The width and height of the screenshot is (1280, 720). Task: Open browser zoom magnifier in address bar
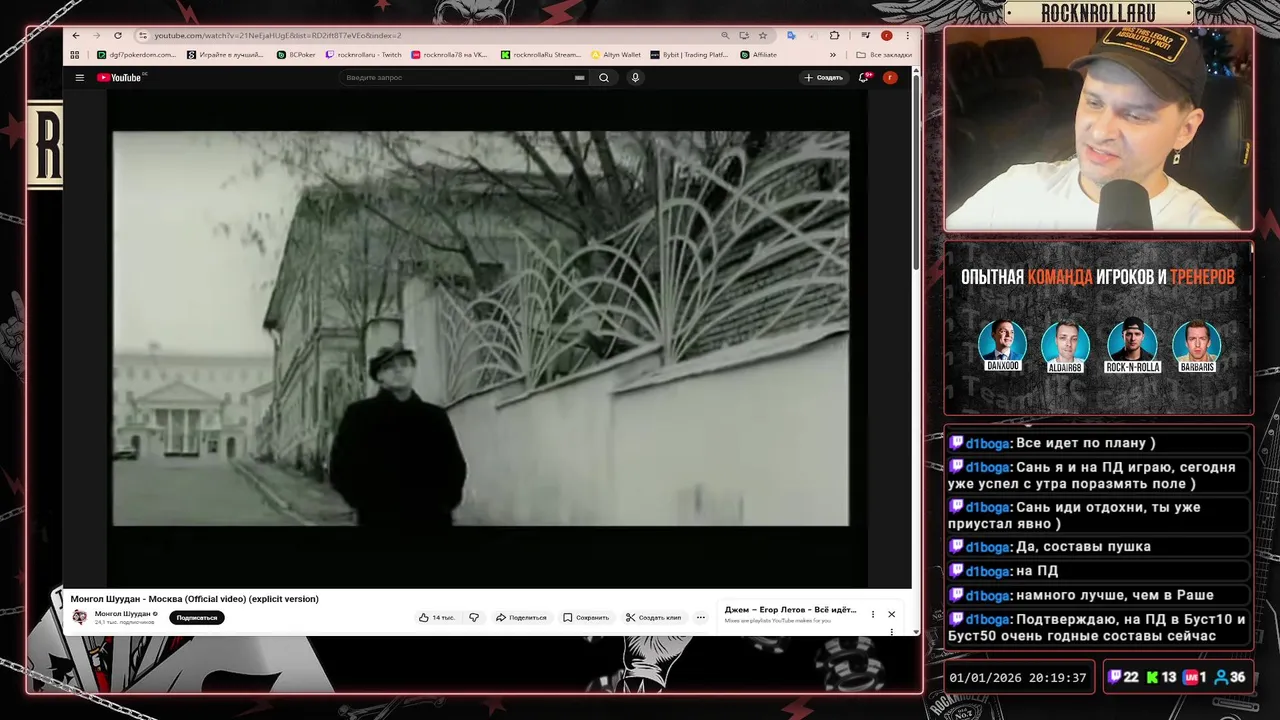(725, 35)
